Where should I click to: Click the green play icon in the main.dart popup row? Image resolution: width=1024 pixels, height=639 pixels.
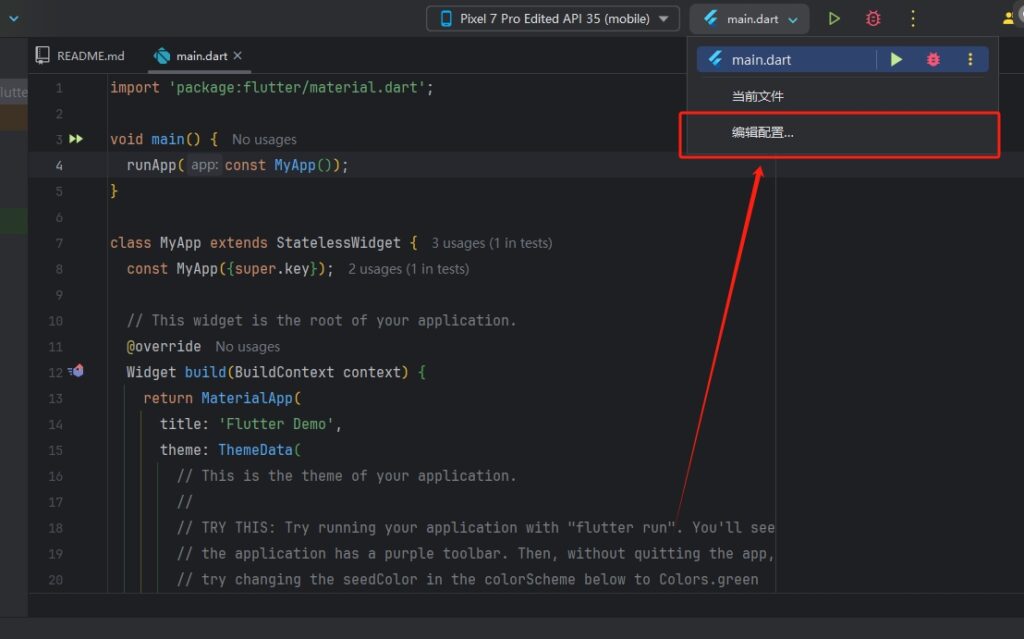tap(896, 59)
